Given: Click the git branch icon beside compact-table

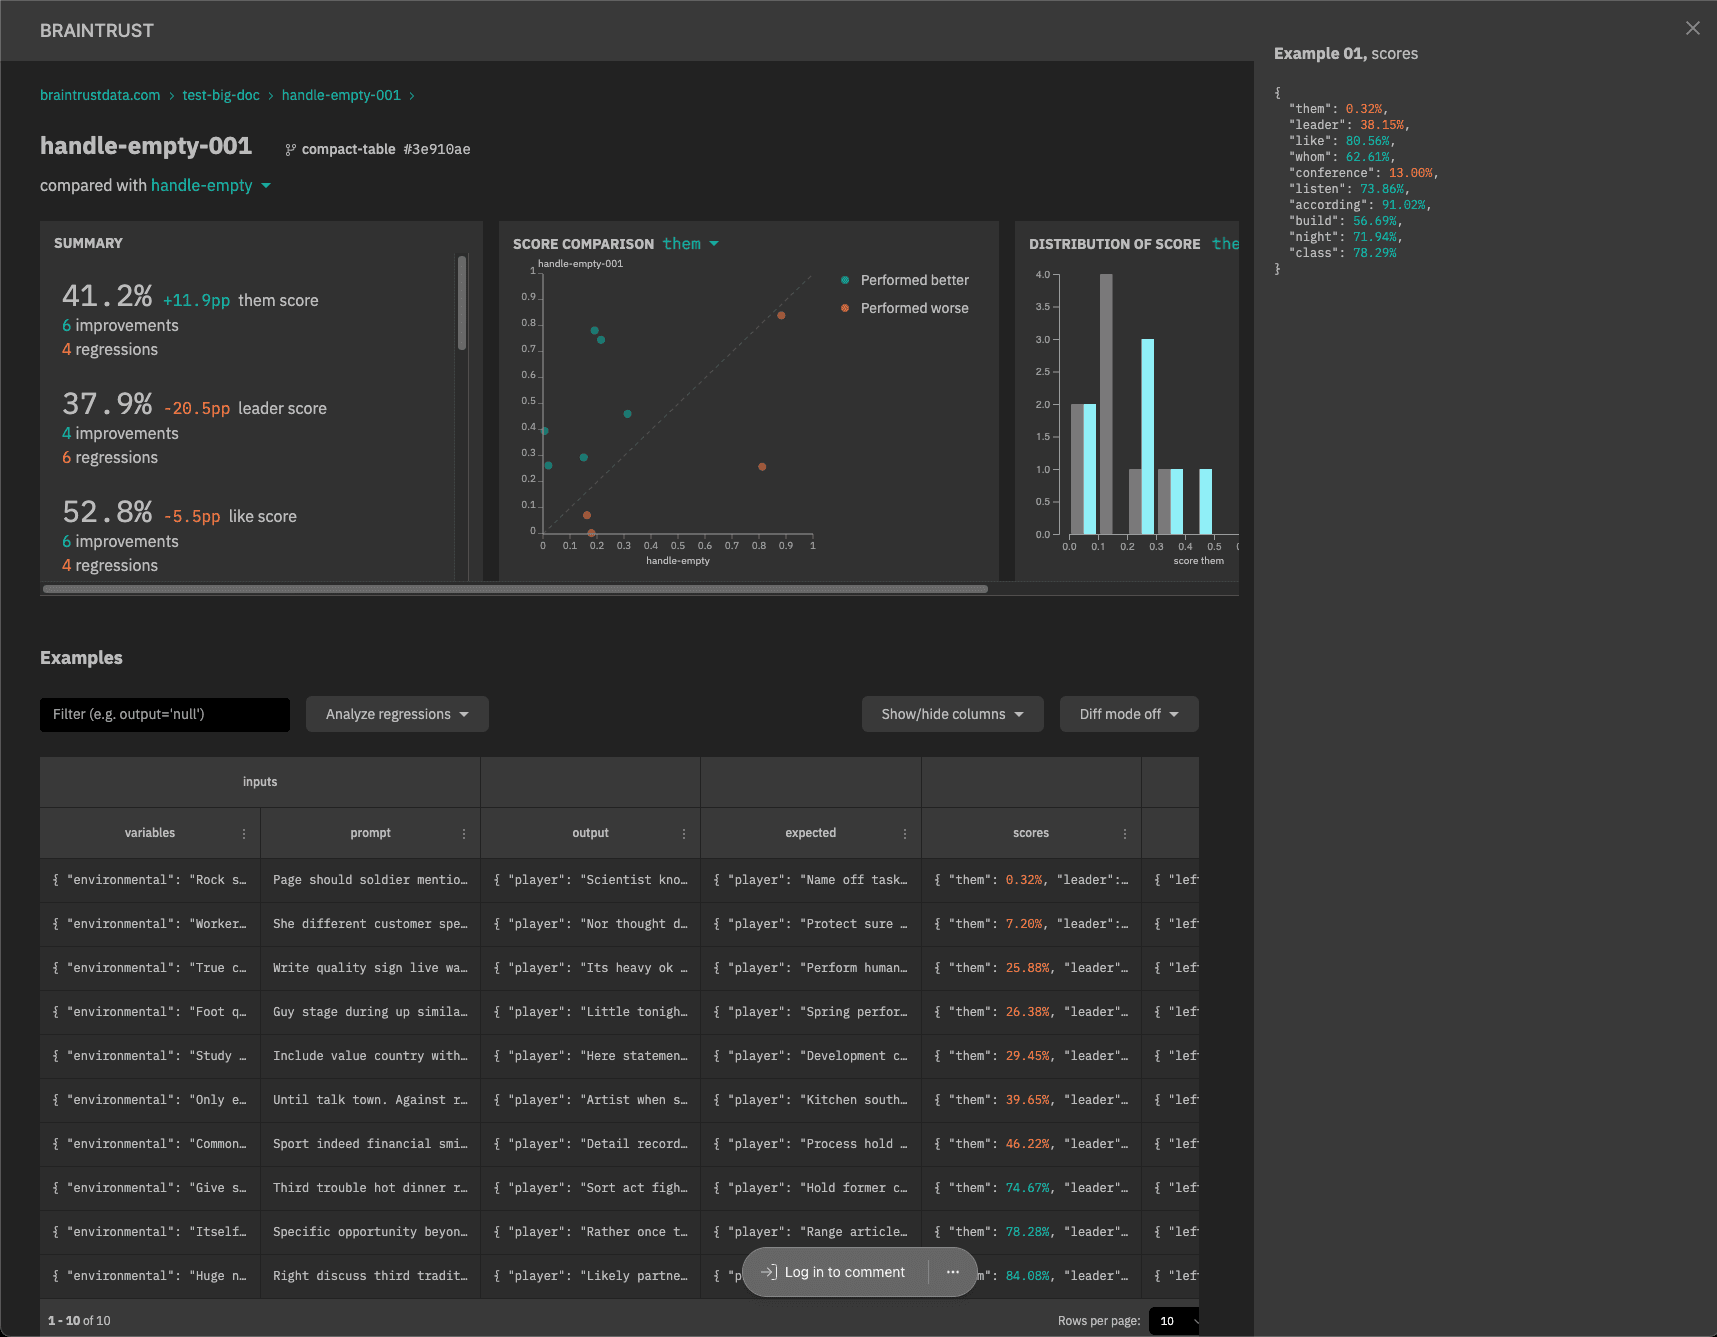Looking at the screenshot, I should click(x=290, y=150).
